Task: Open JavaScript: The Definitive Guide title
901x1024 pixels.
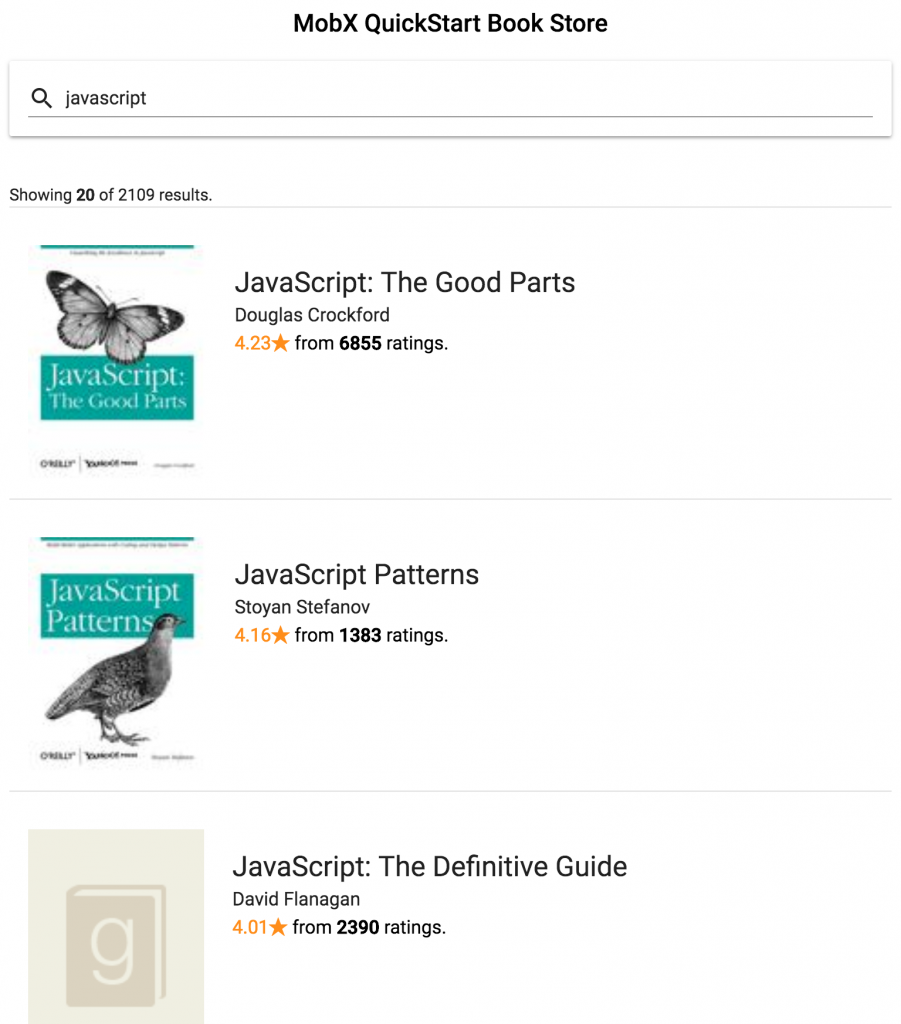Action: point(430,867)
